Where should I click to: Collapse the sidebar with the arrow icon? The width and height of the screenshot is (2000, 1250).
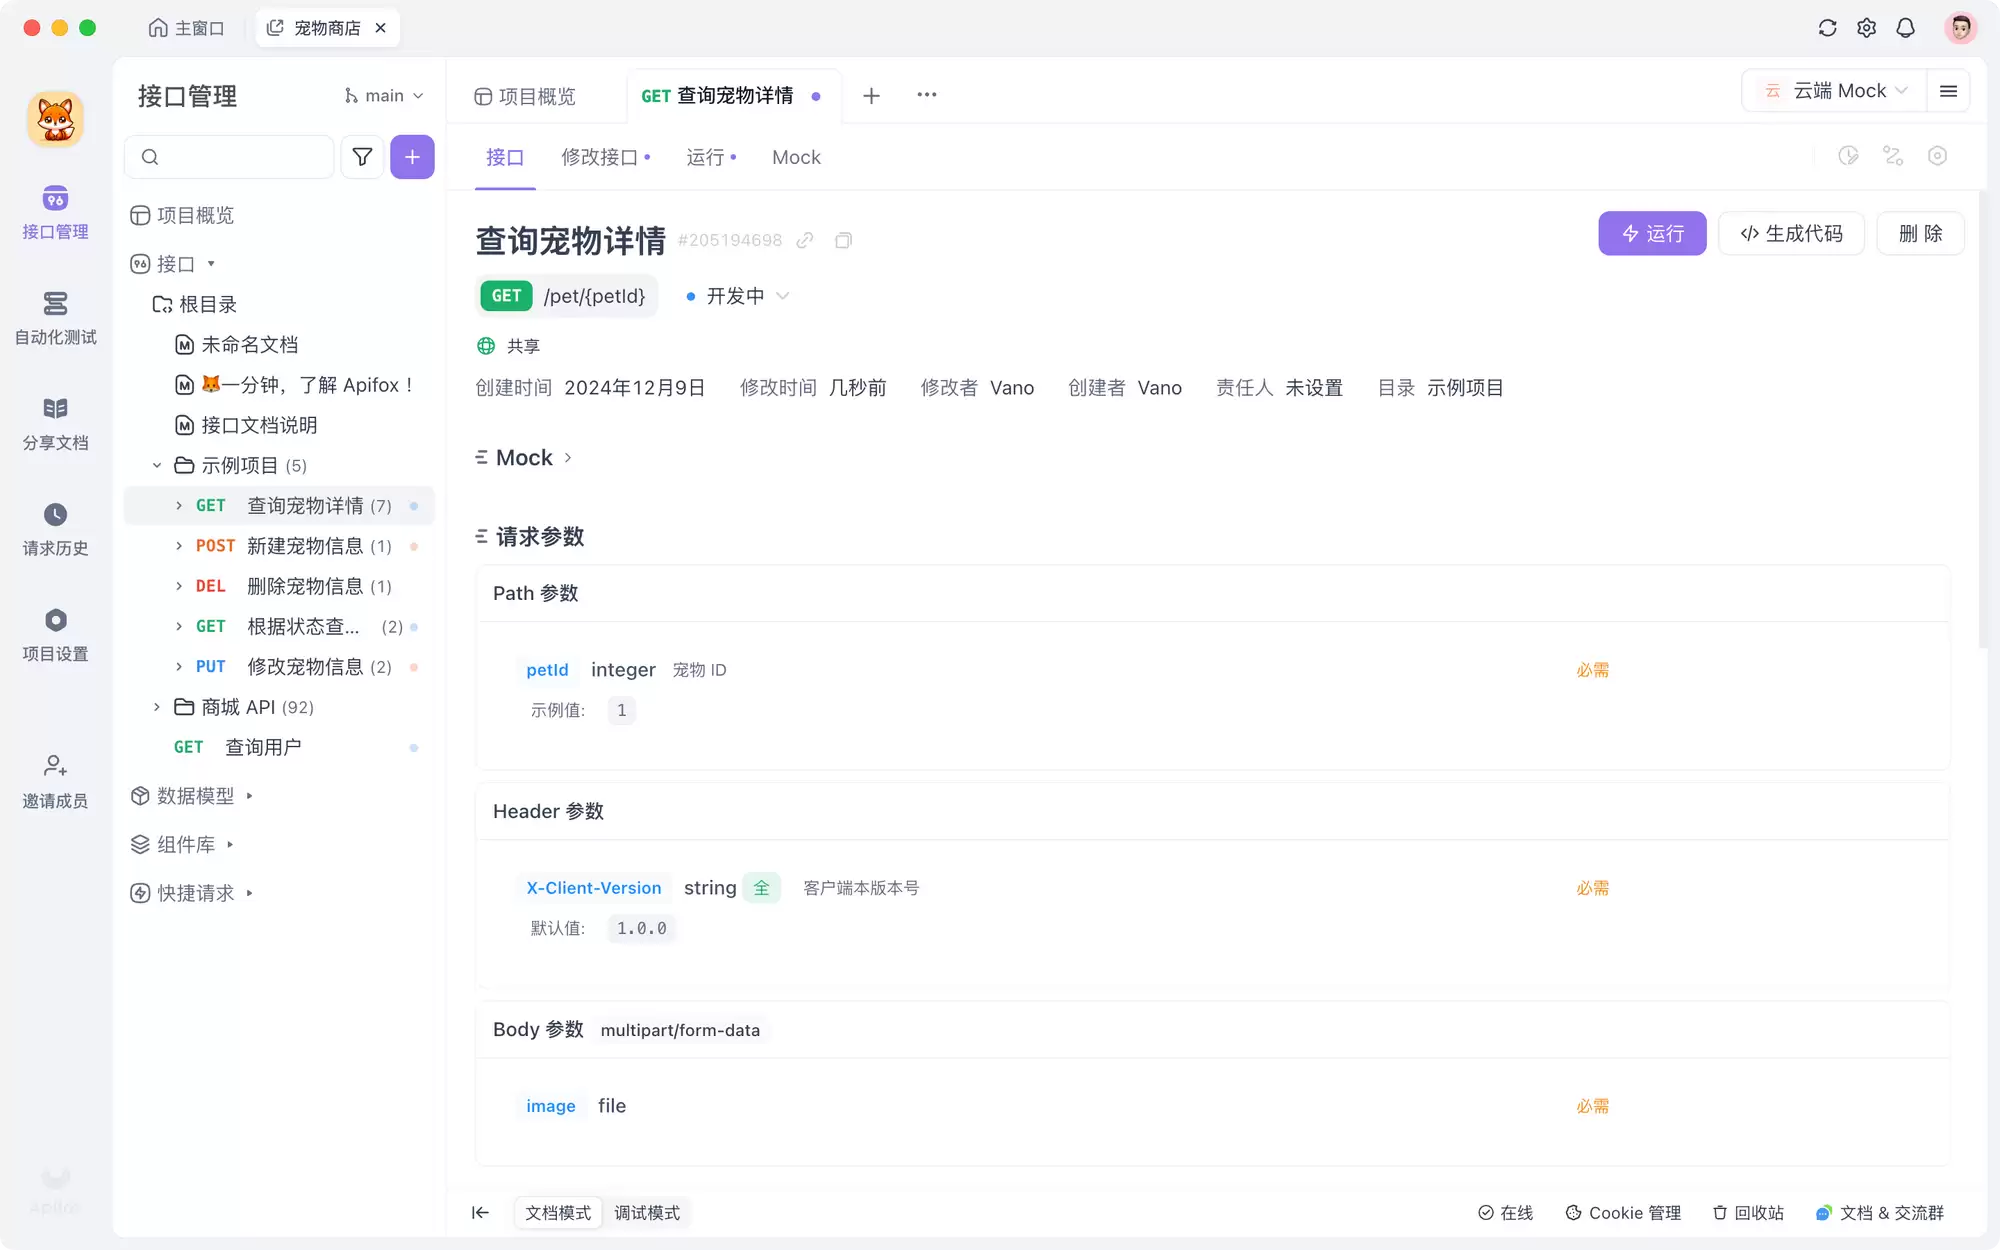click(x=480, y=1213)
